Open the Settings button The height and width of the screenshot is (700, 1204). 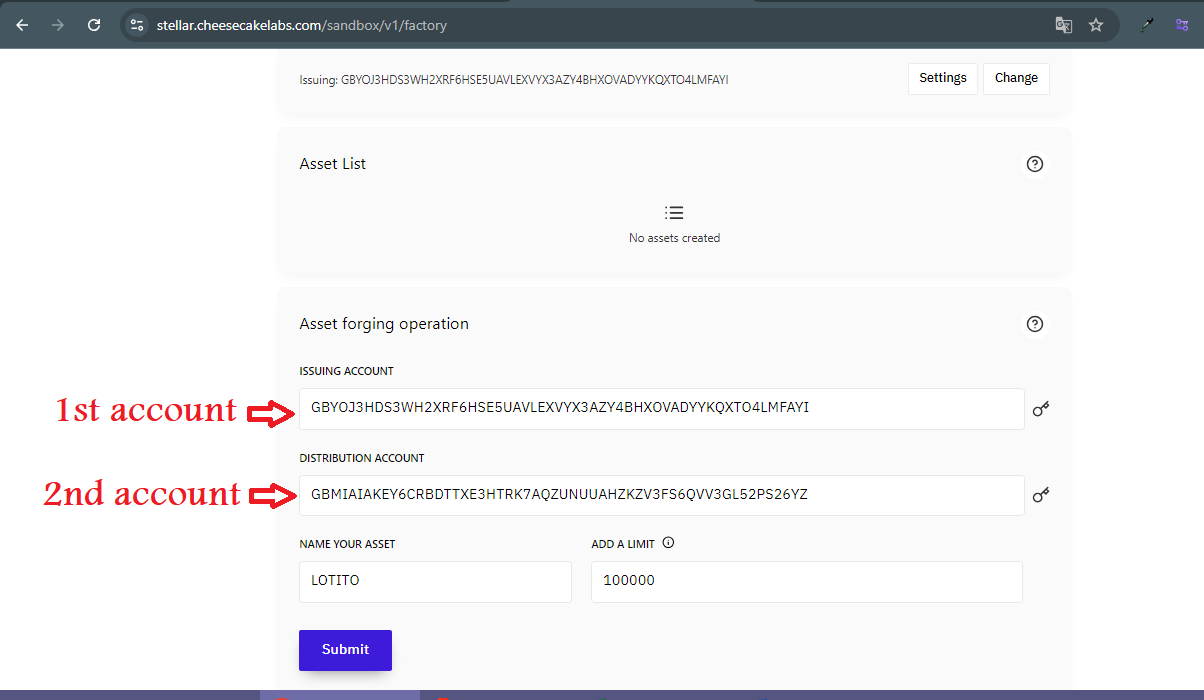[943, 78]
